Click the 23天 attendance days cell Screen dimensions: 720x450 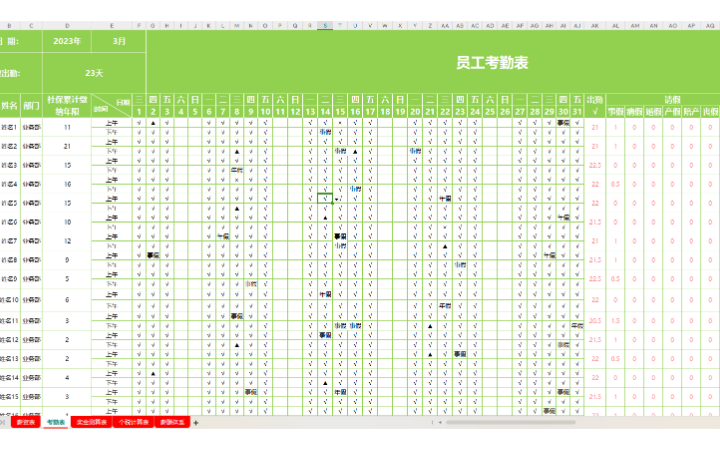pyautogui.click(x=94, y=73)
